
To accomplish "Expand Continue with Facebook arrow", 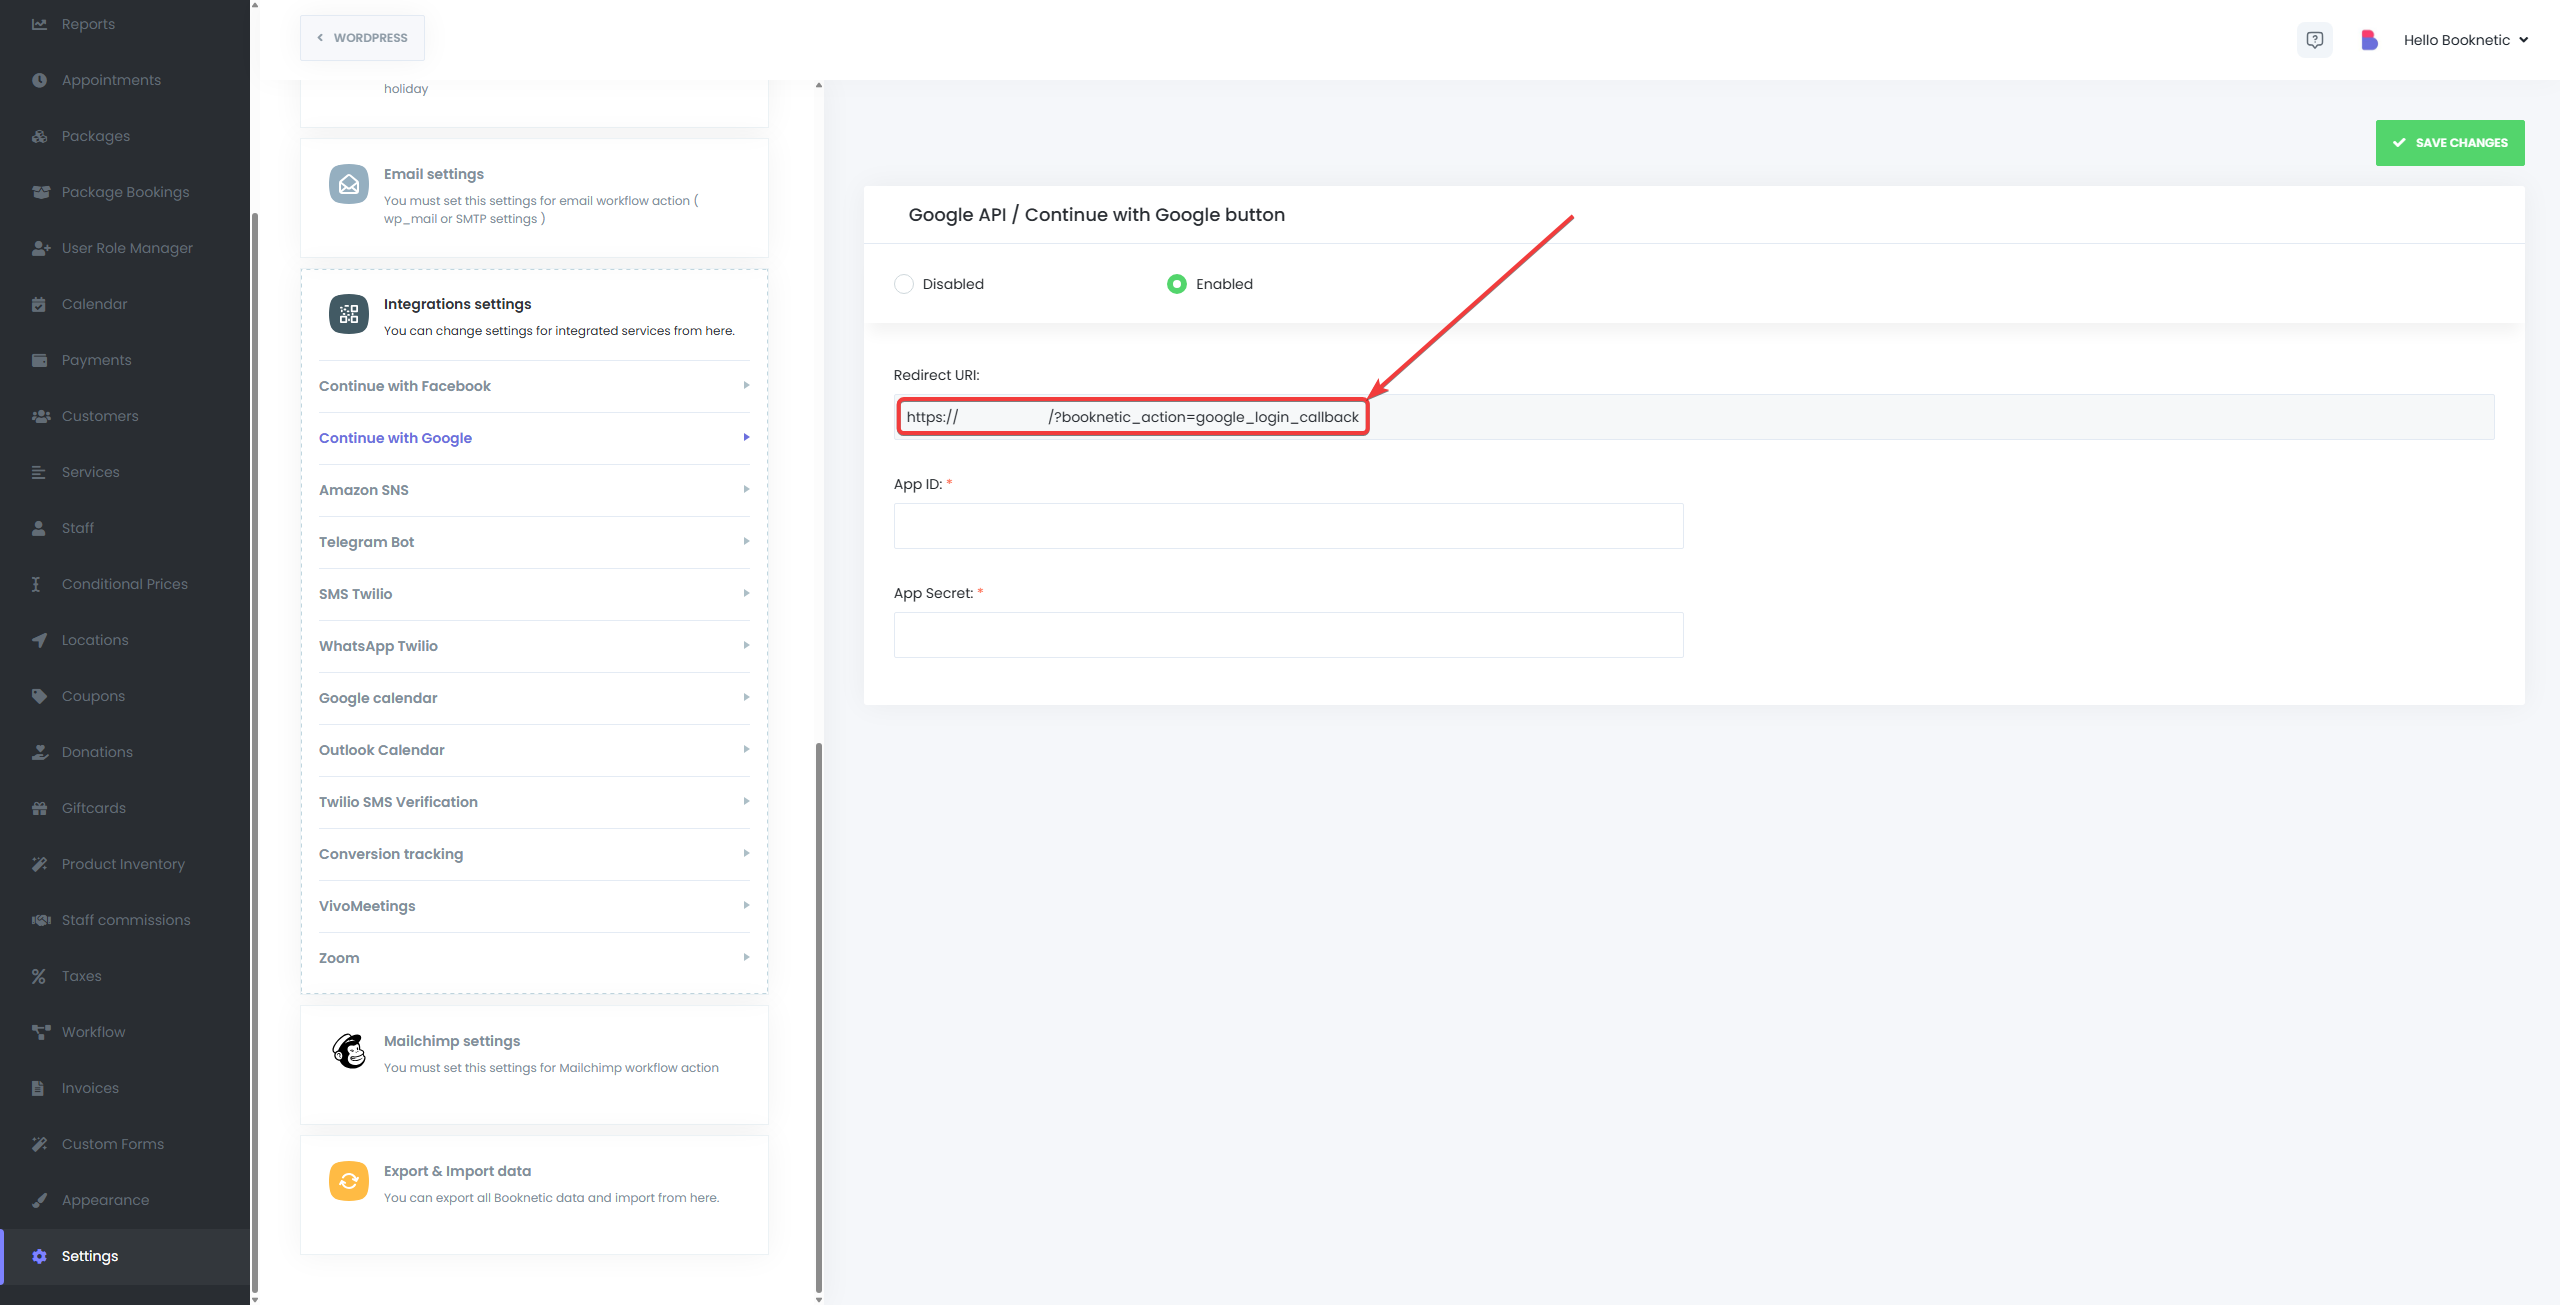I will (x=746, y=385).
